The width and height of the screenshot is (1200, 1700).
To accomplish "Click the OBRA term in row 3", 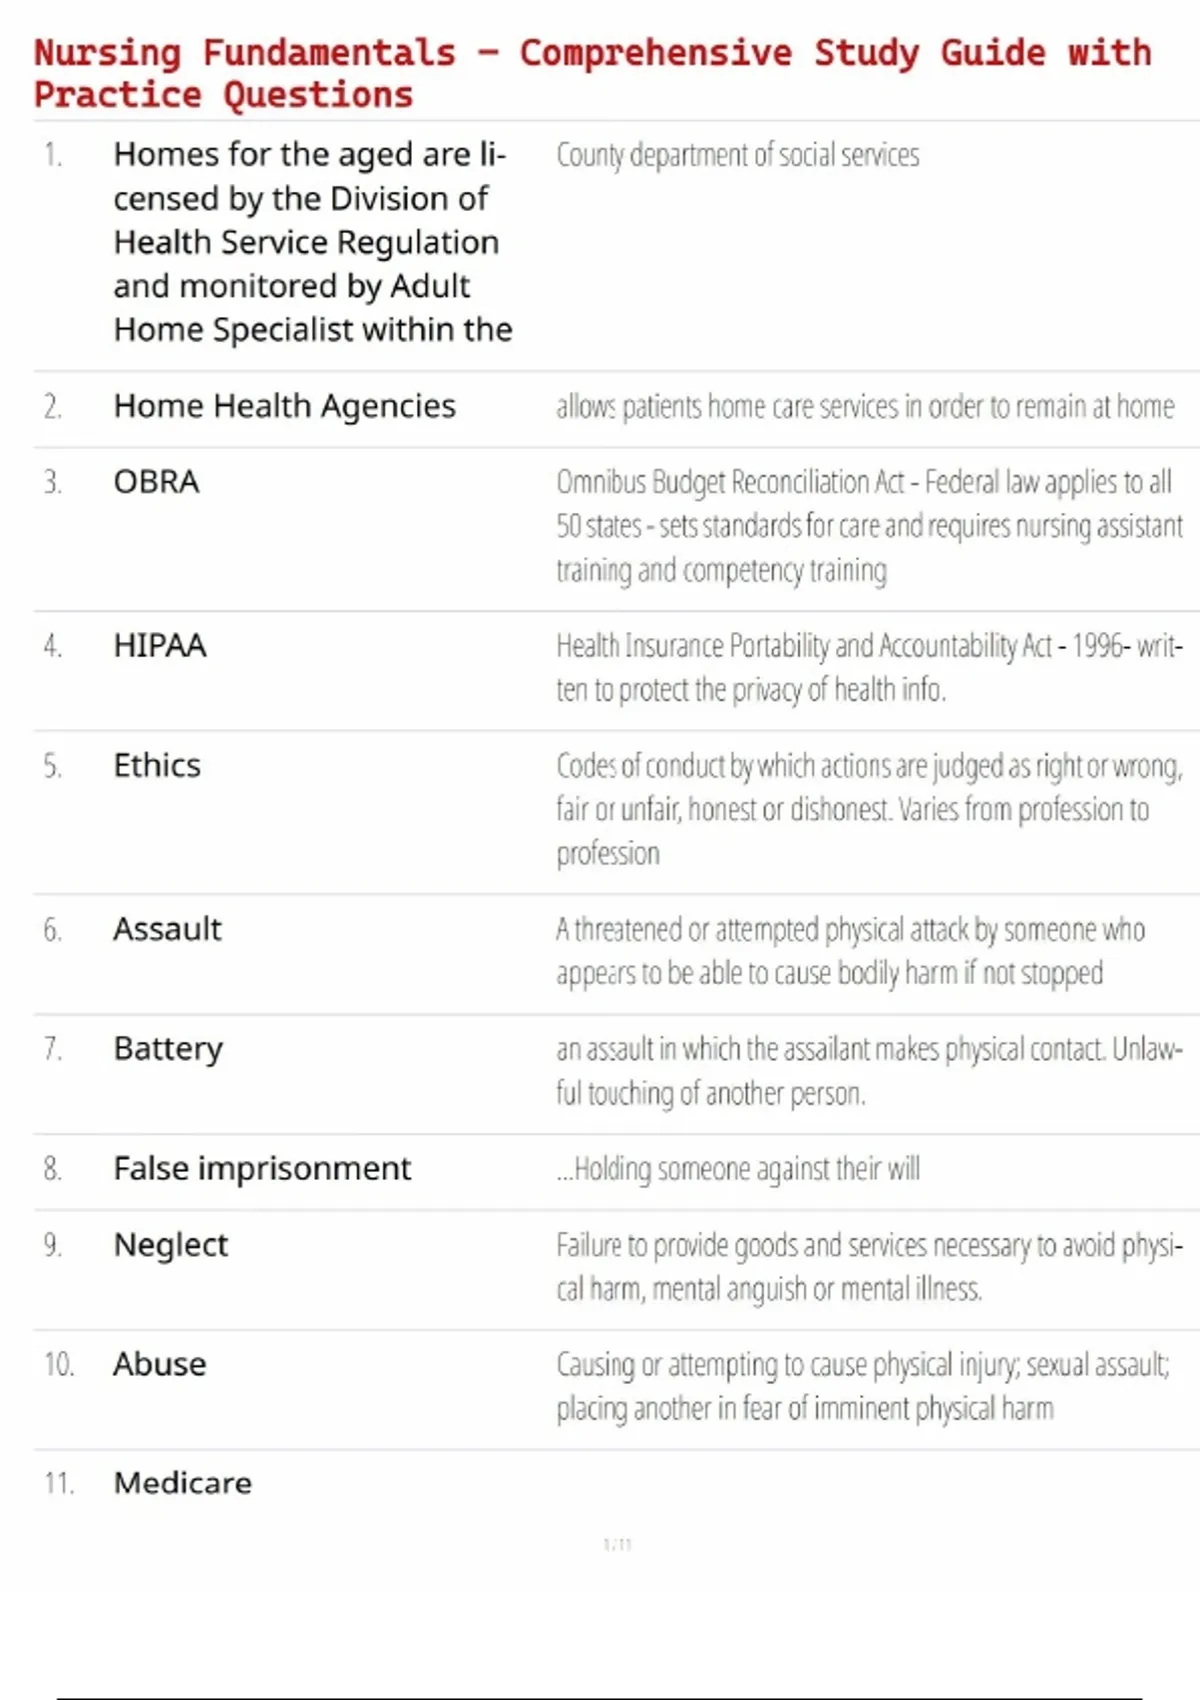I will 156,482.
